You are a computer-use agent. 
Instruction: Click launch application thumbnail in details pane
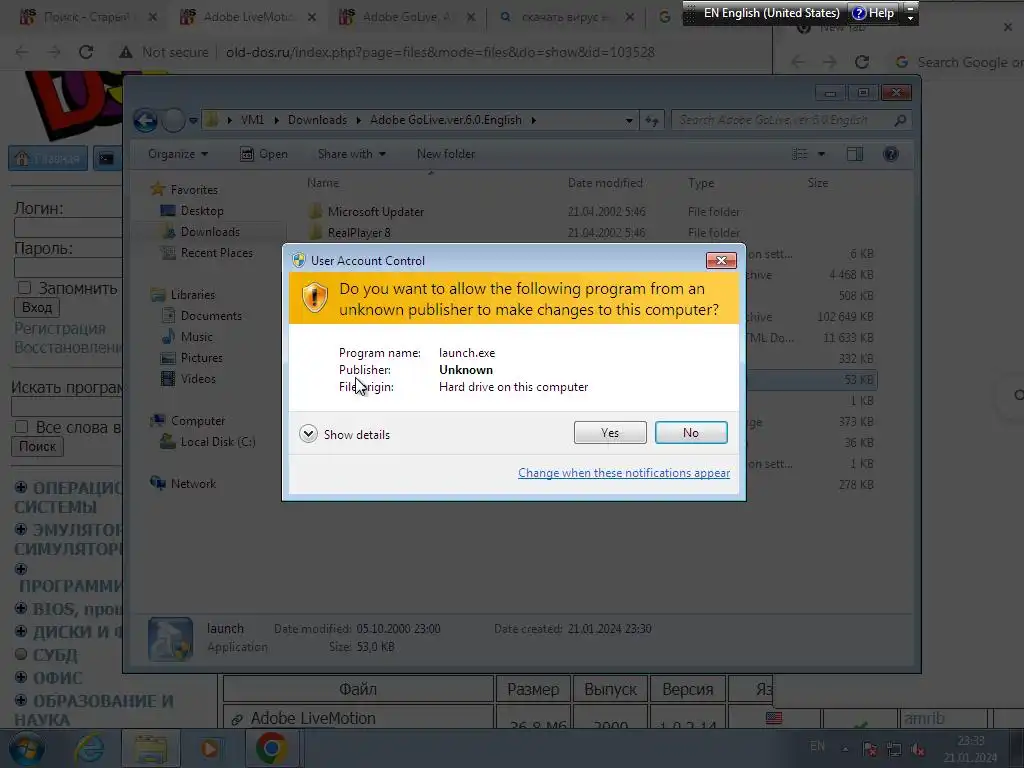coord(170,639)
